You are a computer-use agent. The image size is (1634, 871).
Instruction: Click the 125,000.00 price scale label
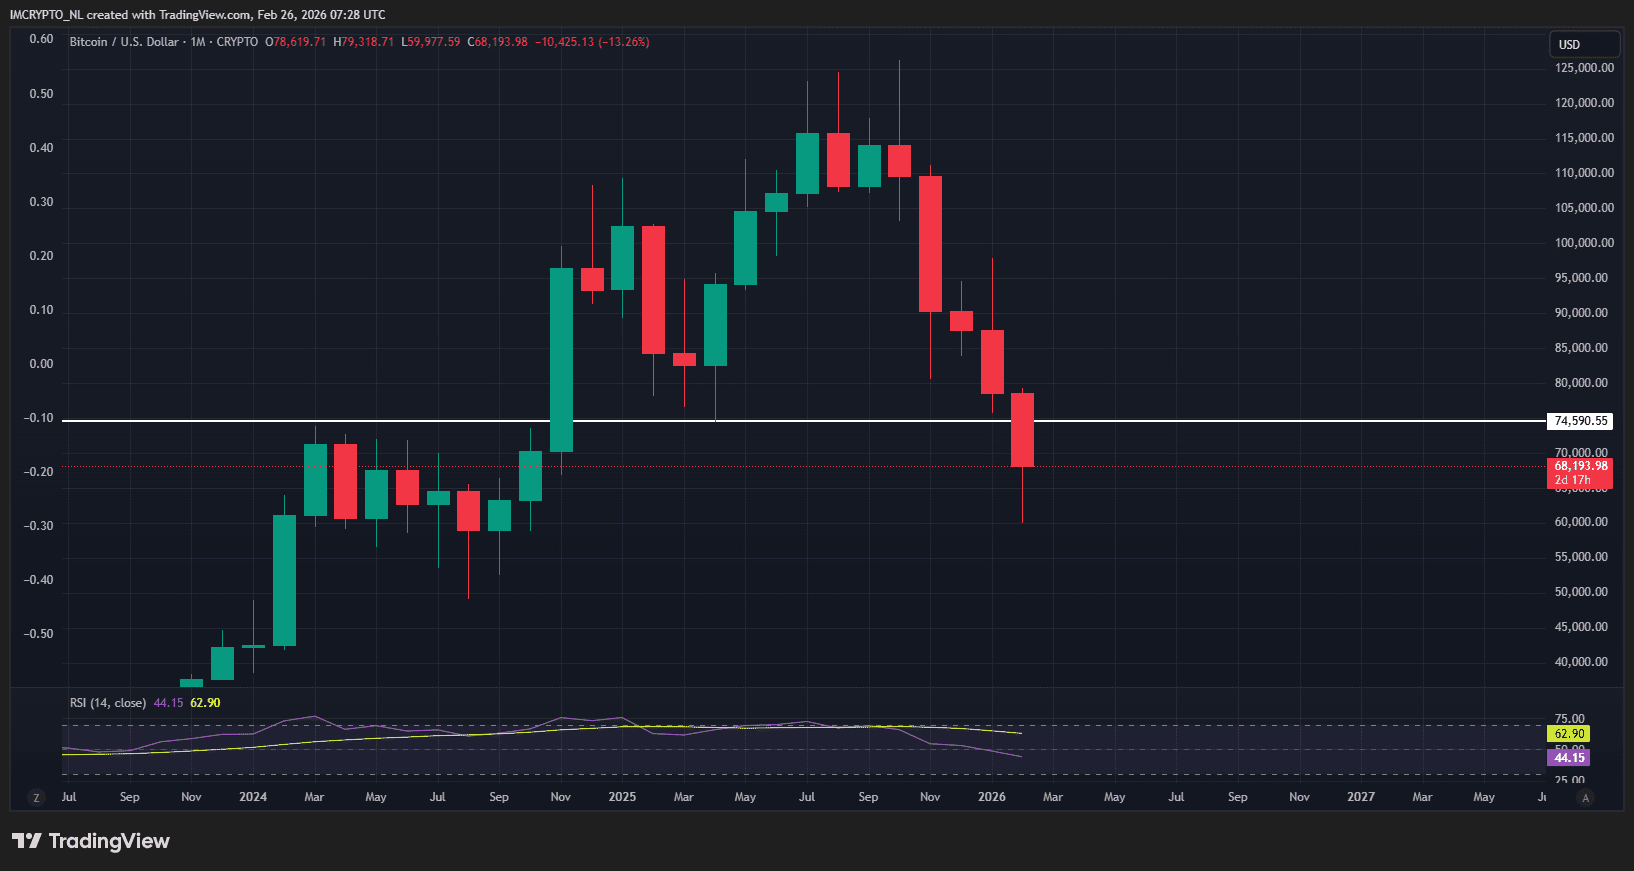click(1584, 68)
